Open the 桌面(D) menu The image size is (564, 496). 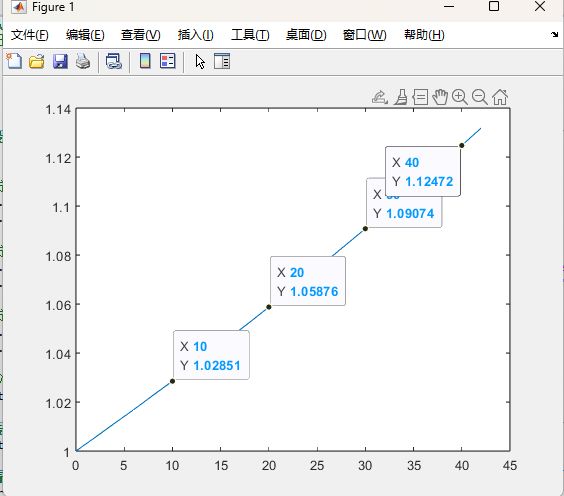[x=306, y=35]
